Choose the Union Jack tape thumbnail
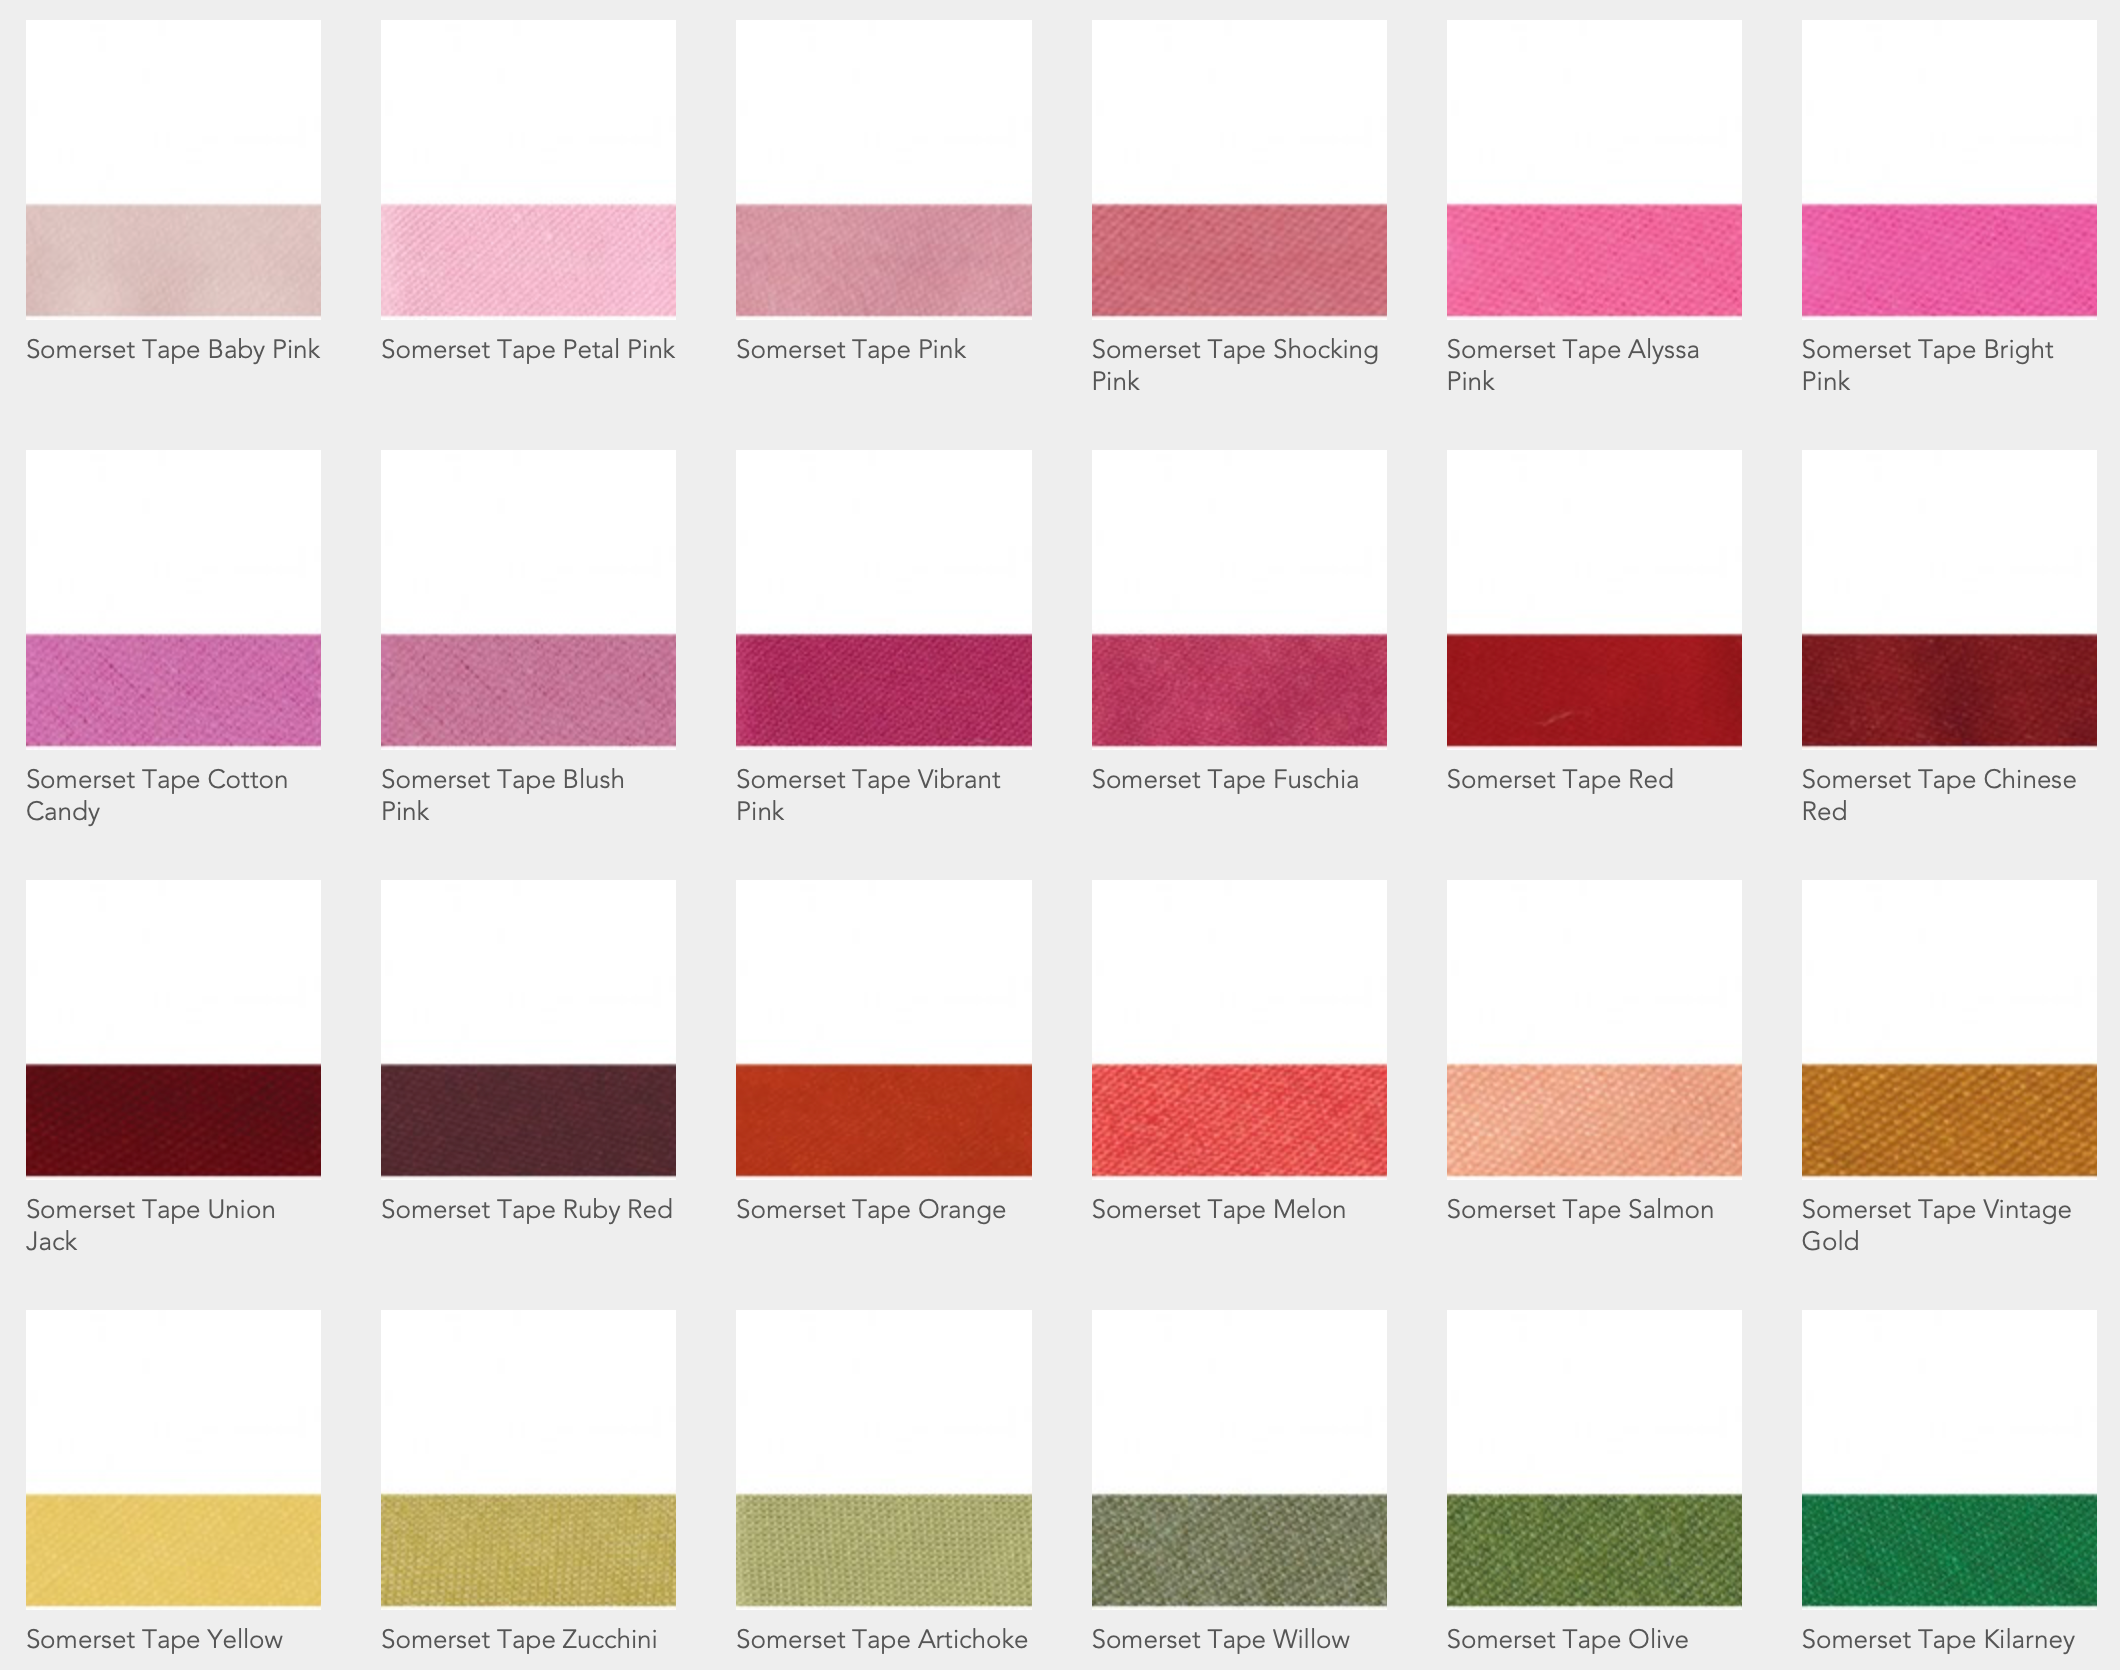 click(x=173, y=1120)
